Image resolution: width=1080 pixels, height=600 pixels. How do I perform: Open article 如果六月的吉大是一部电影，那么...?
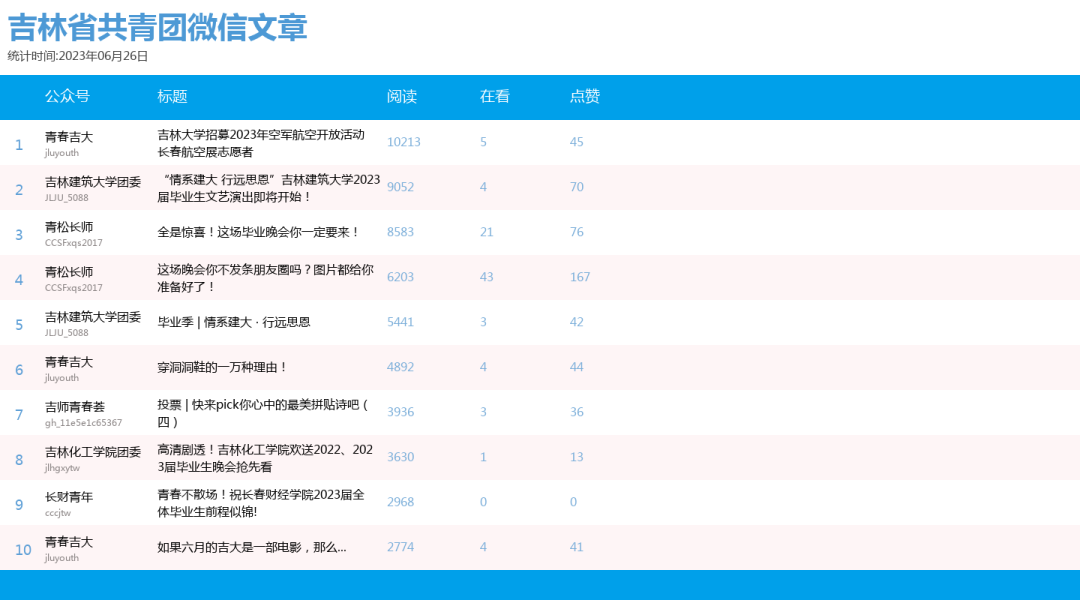[x=252, y=548]
